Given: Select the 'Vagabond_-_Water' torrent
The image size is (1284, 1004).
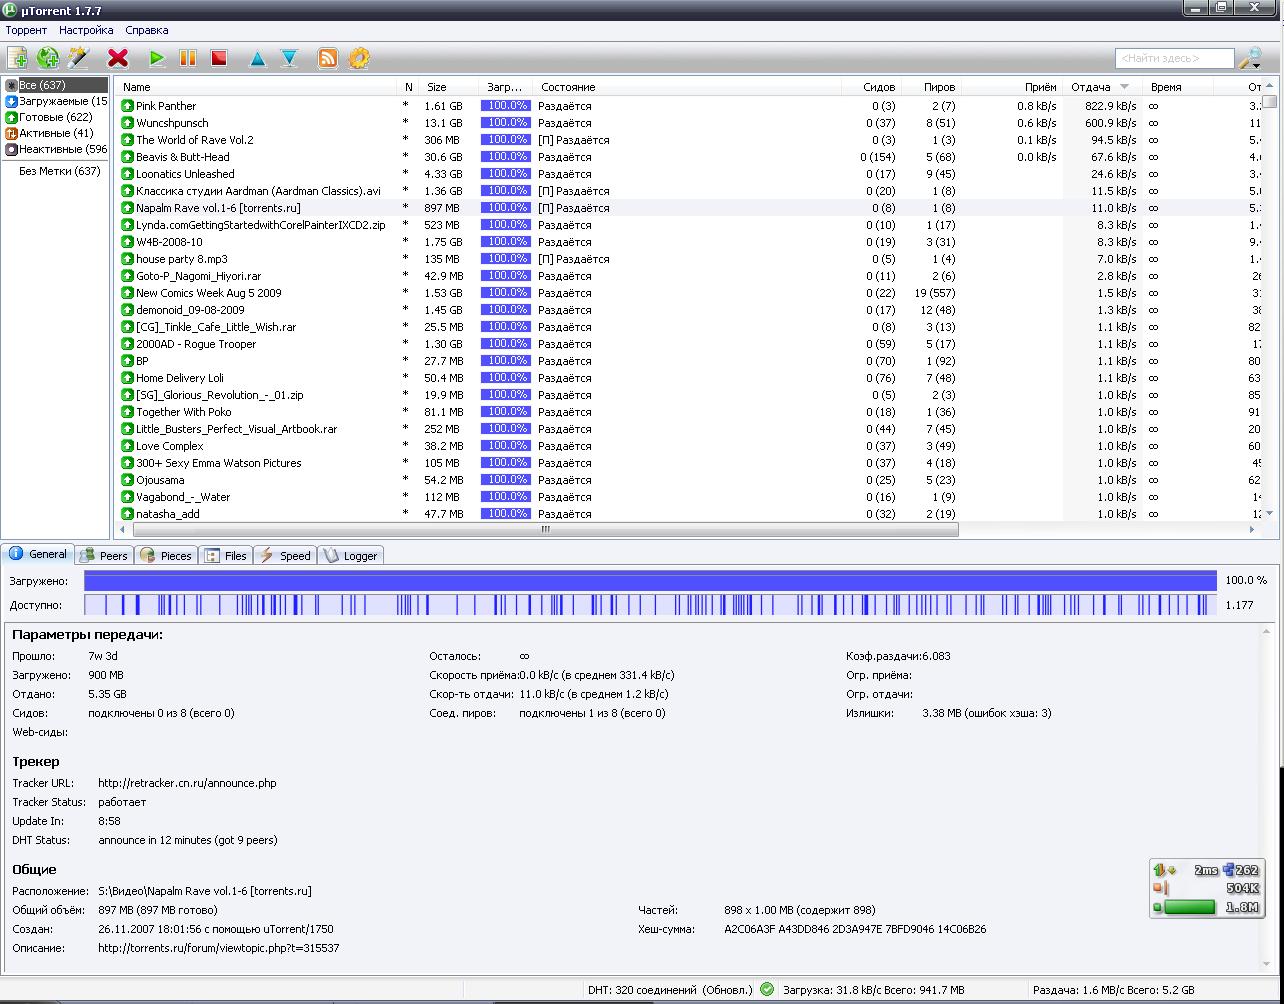Looking at the screenshot, I should coord(688,497).
